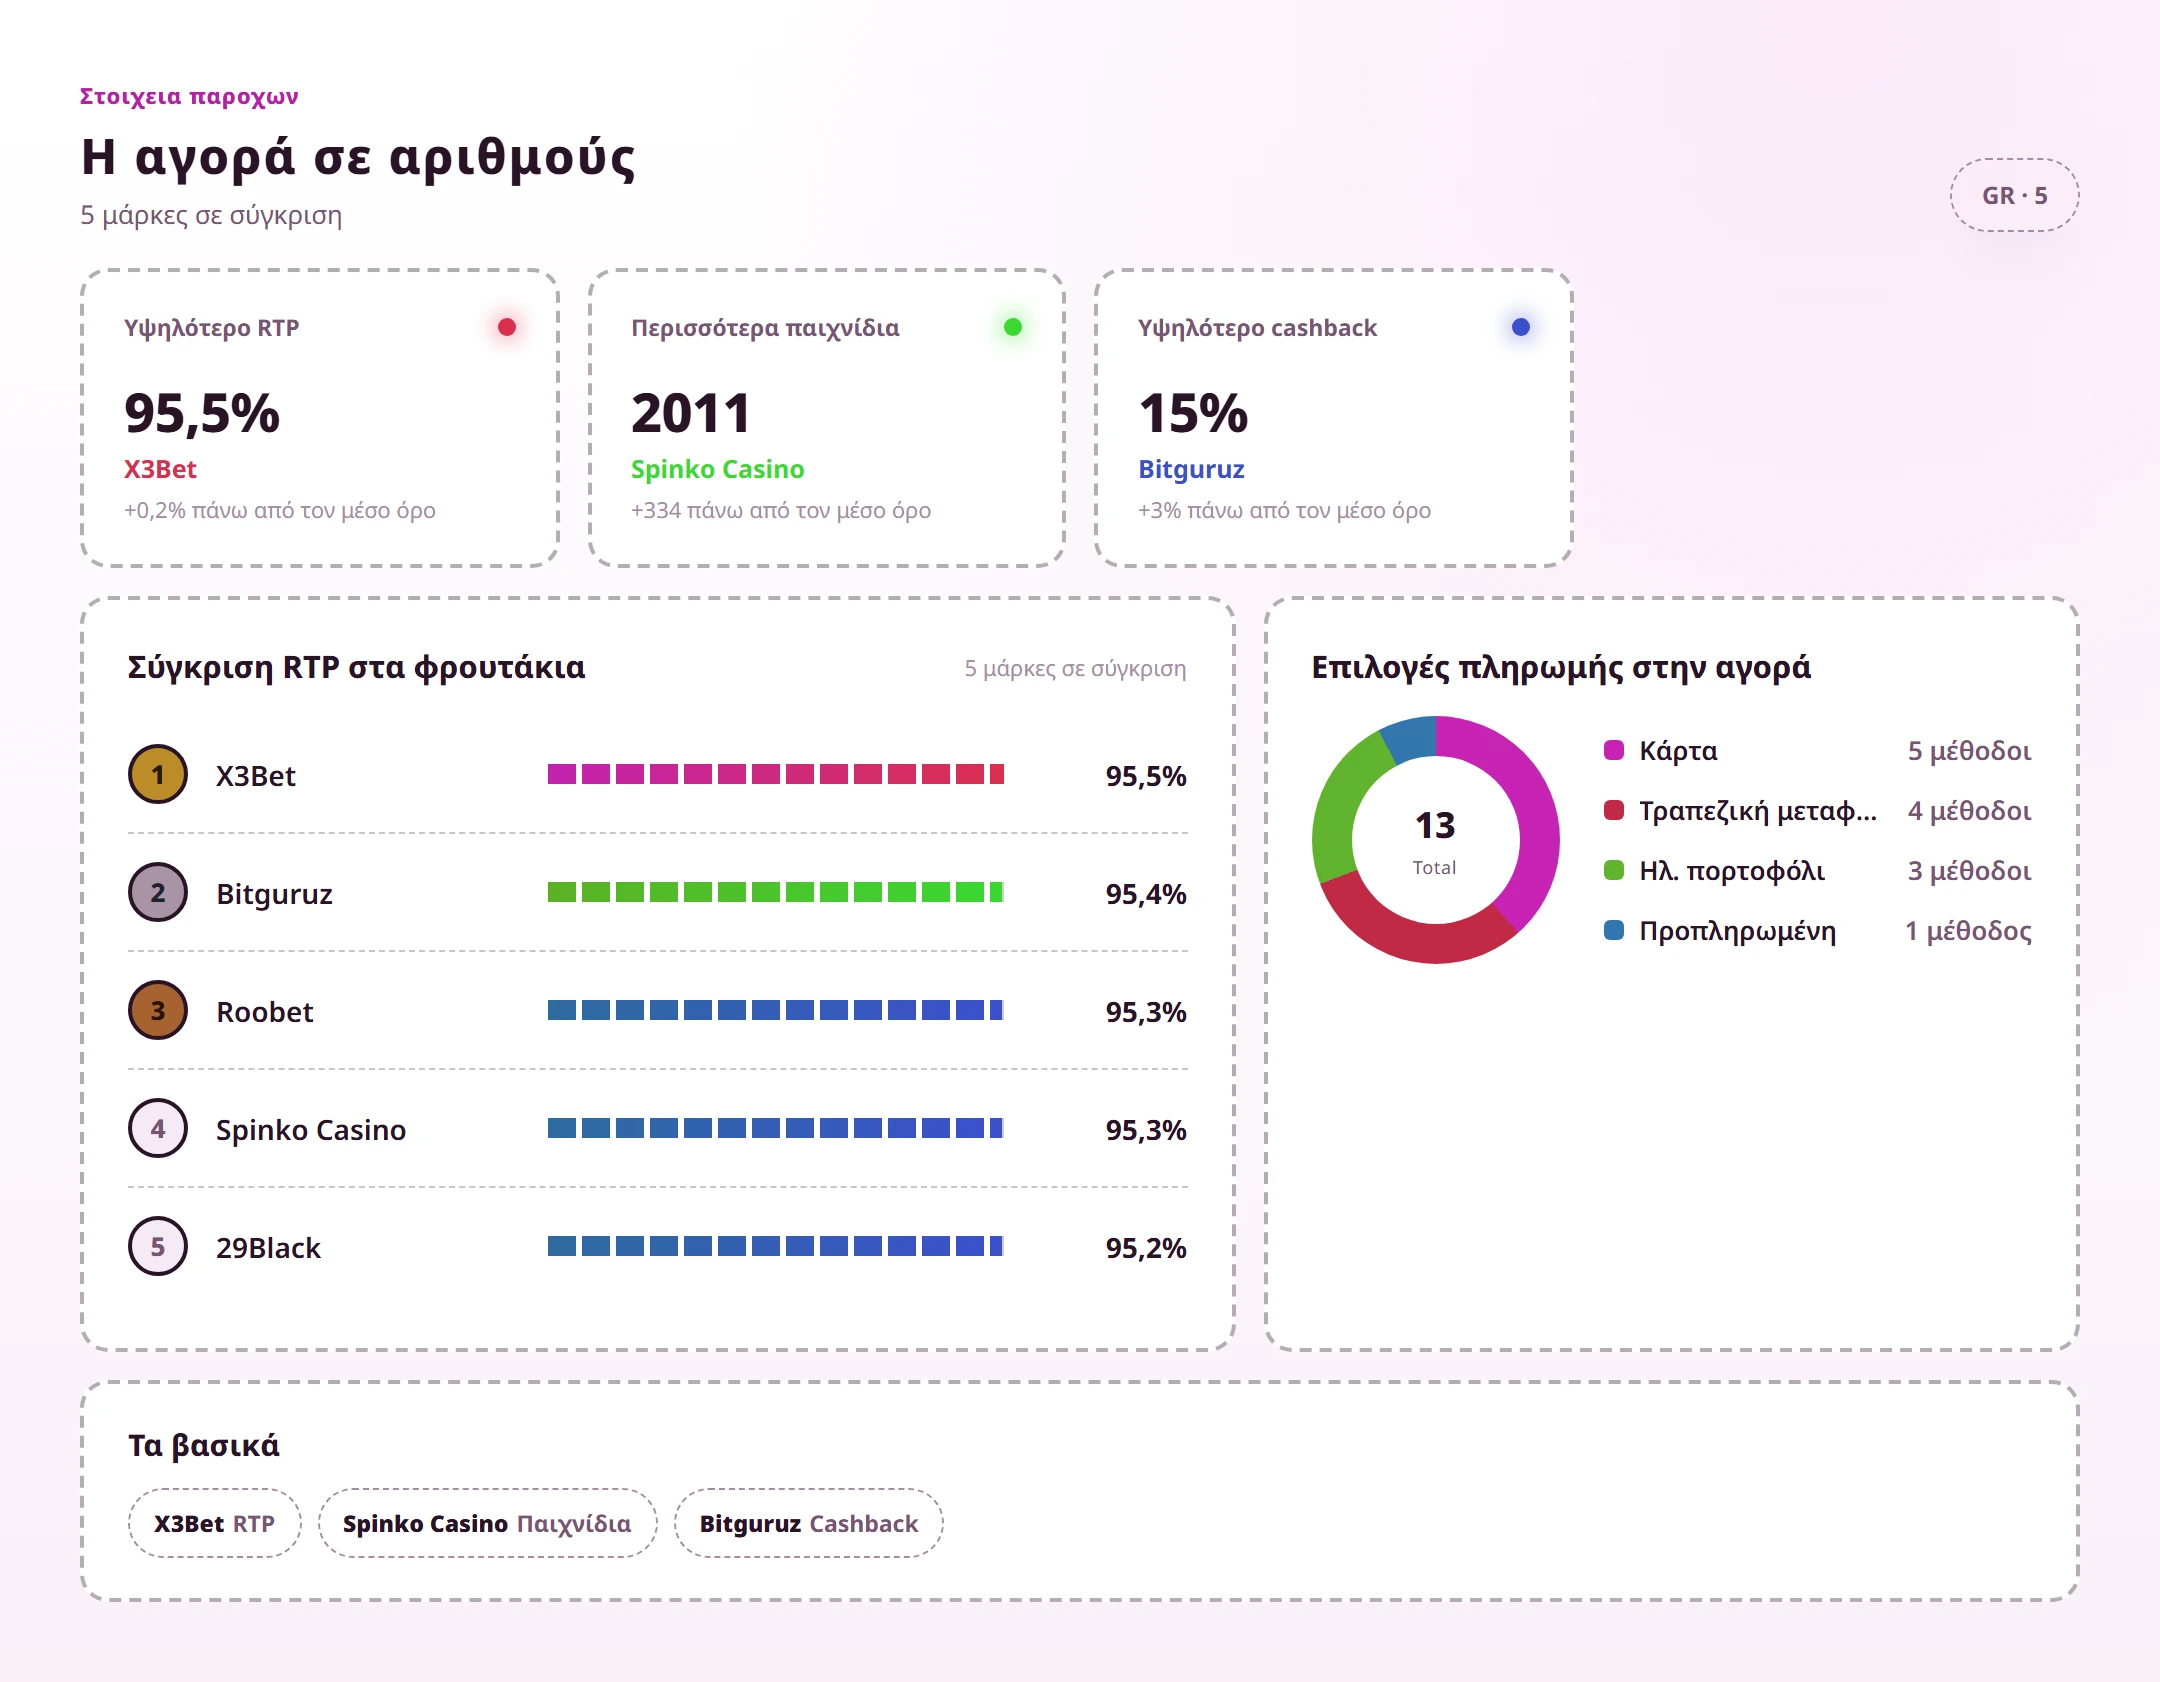Click Bitguruz name in cashback card
Viewport: 2160px width, 1682px height.
[x=1191, y=470]
